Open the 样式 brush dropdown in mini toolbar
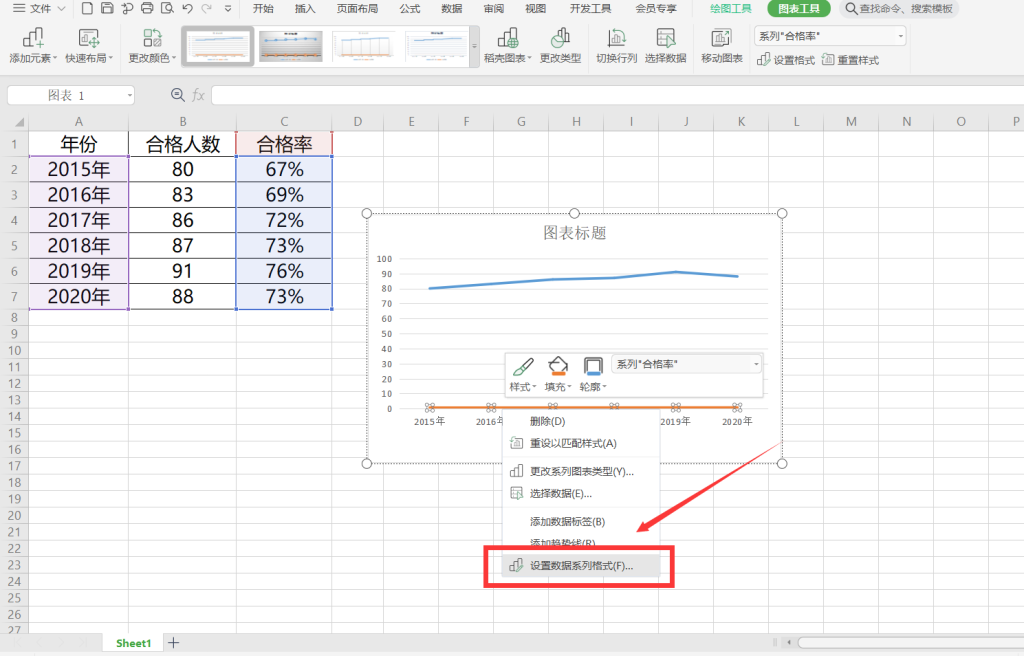 tap(522, 374)
